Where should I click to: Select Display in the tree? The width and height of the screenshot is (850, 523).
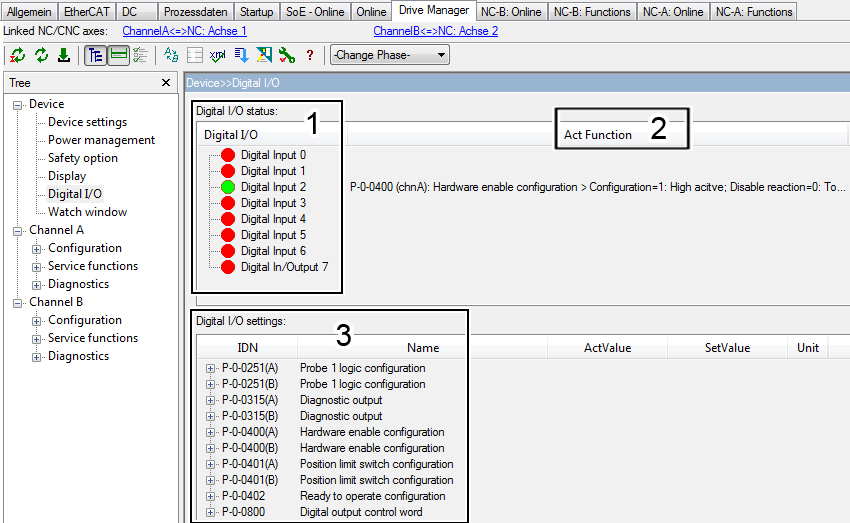coord(67,176)
